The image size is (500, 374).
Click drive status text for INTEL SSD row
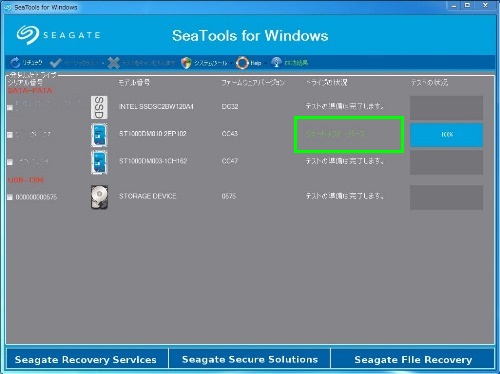(x=345, y=106)
